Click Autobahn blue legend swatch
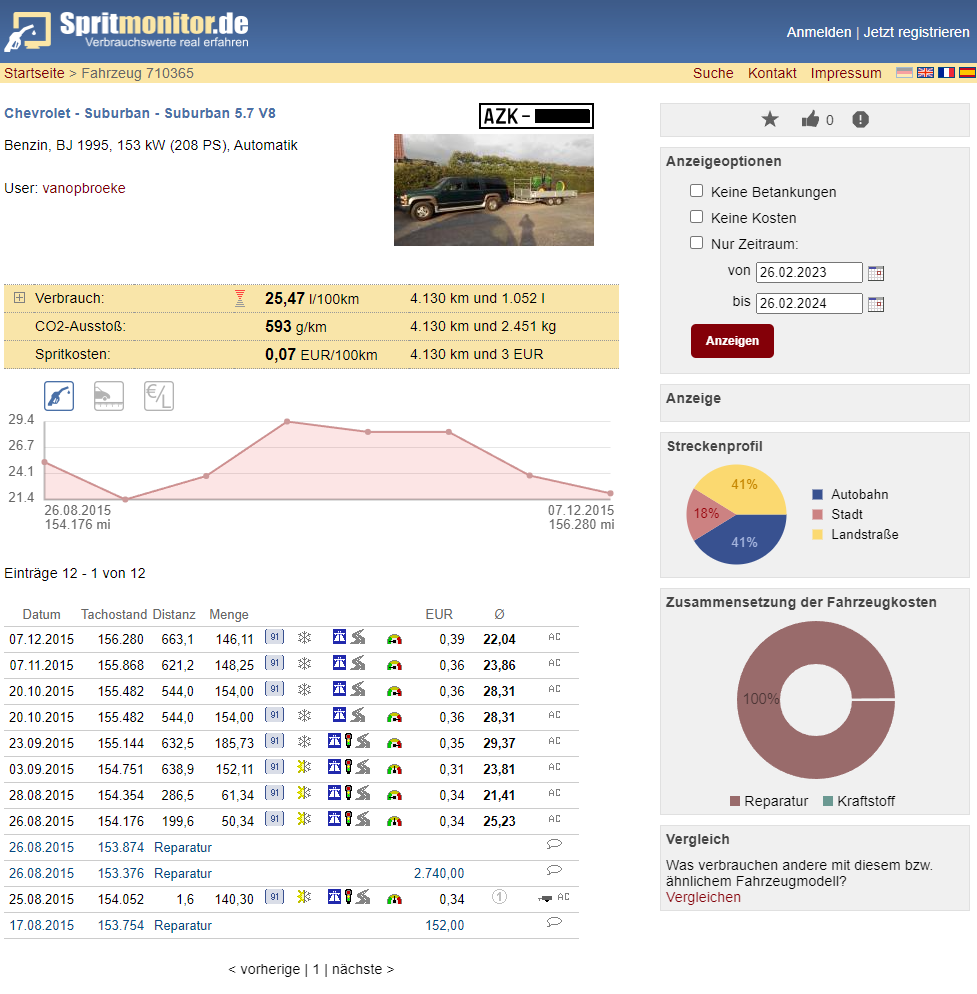The width and height of the screenshot is (977, 994). (x=818, y=494)
